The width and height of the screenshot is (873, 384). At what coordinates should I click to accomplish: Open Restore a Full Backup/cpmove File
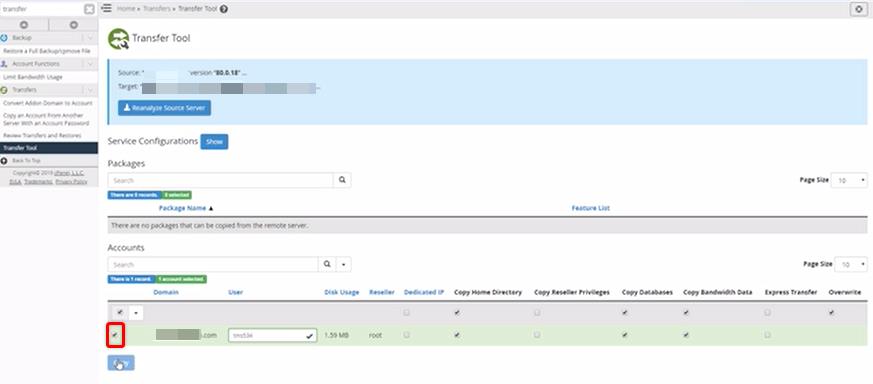[46, 51]
